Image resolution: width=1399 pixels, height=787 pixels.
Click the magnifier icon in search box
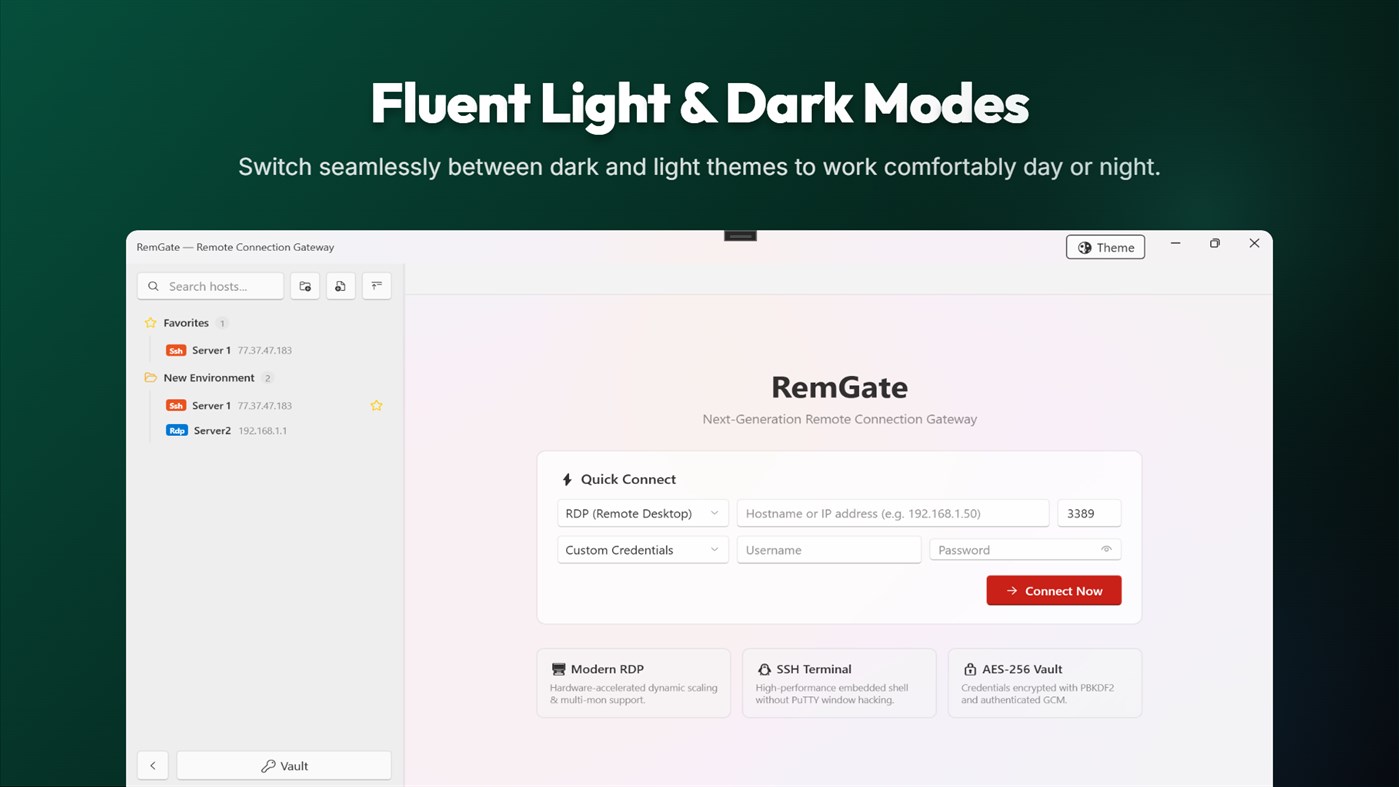click(x=153, y=286)
